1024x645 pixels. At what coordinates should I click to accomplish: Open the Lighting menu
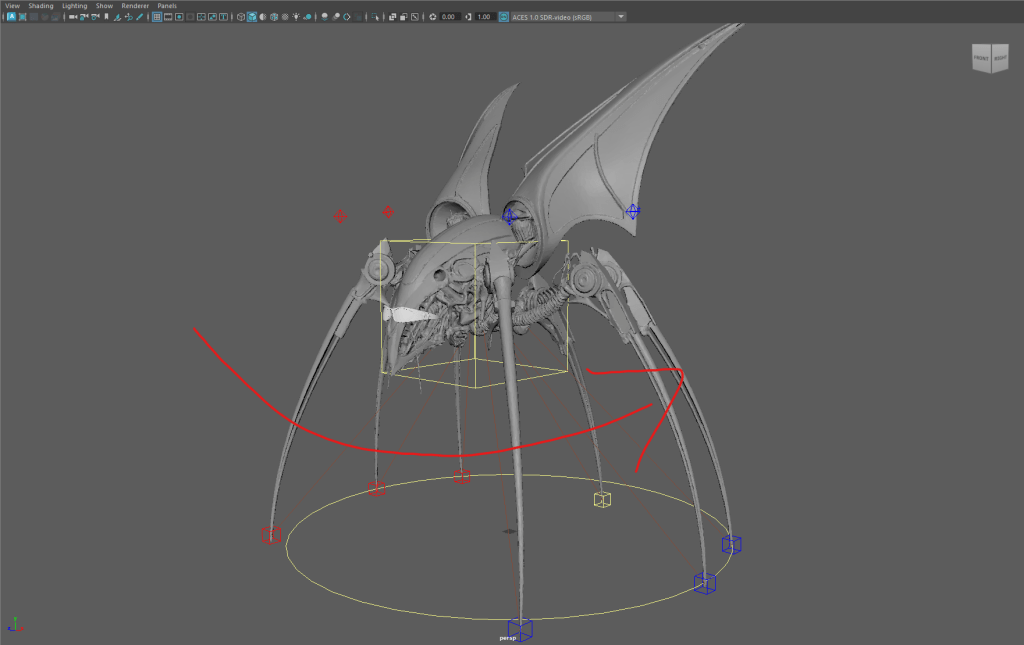click(x=75, y=6)
